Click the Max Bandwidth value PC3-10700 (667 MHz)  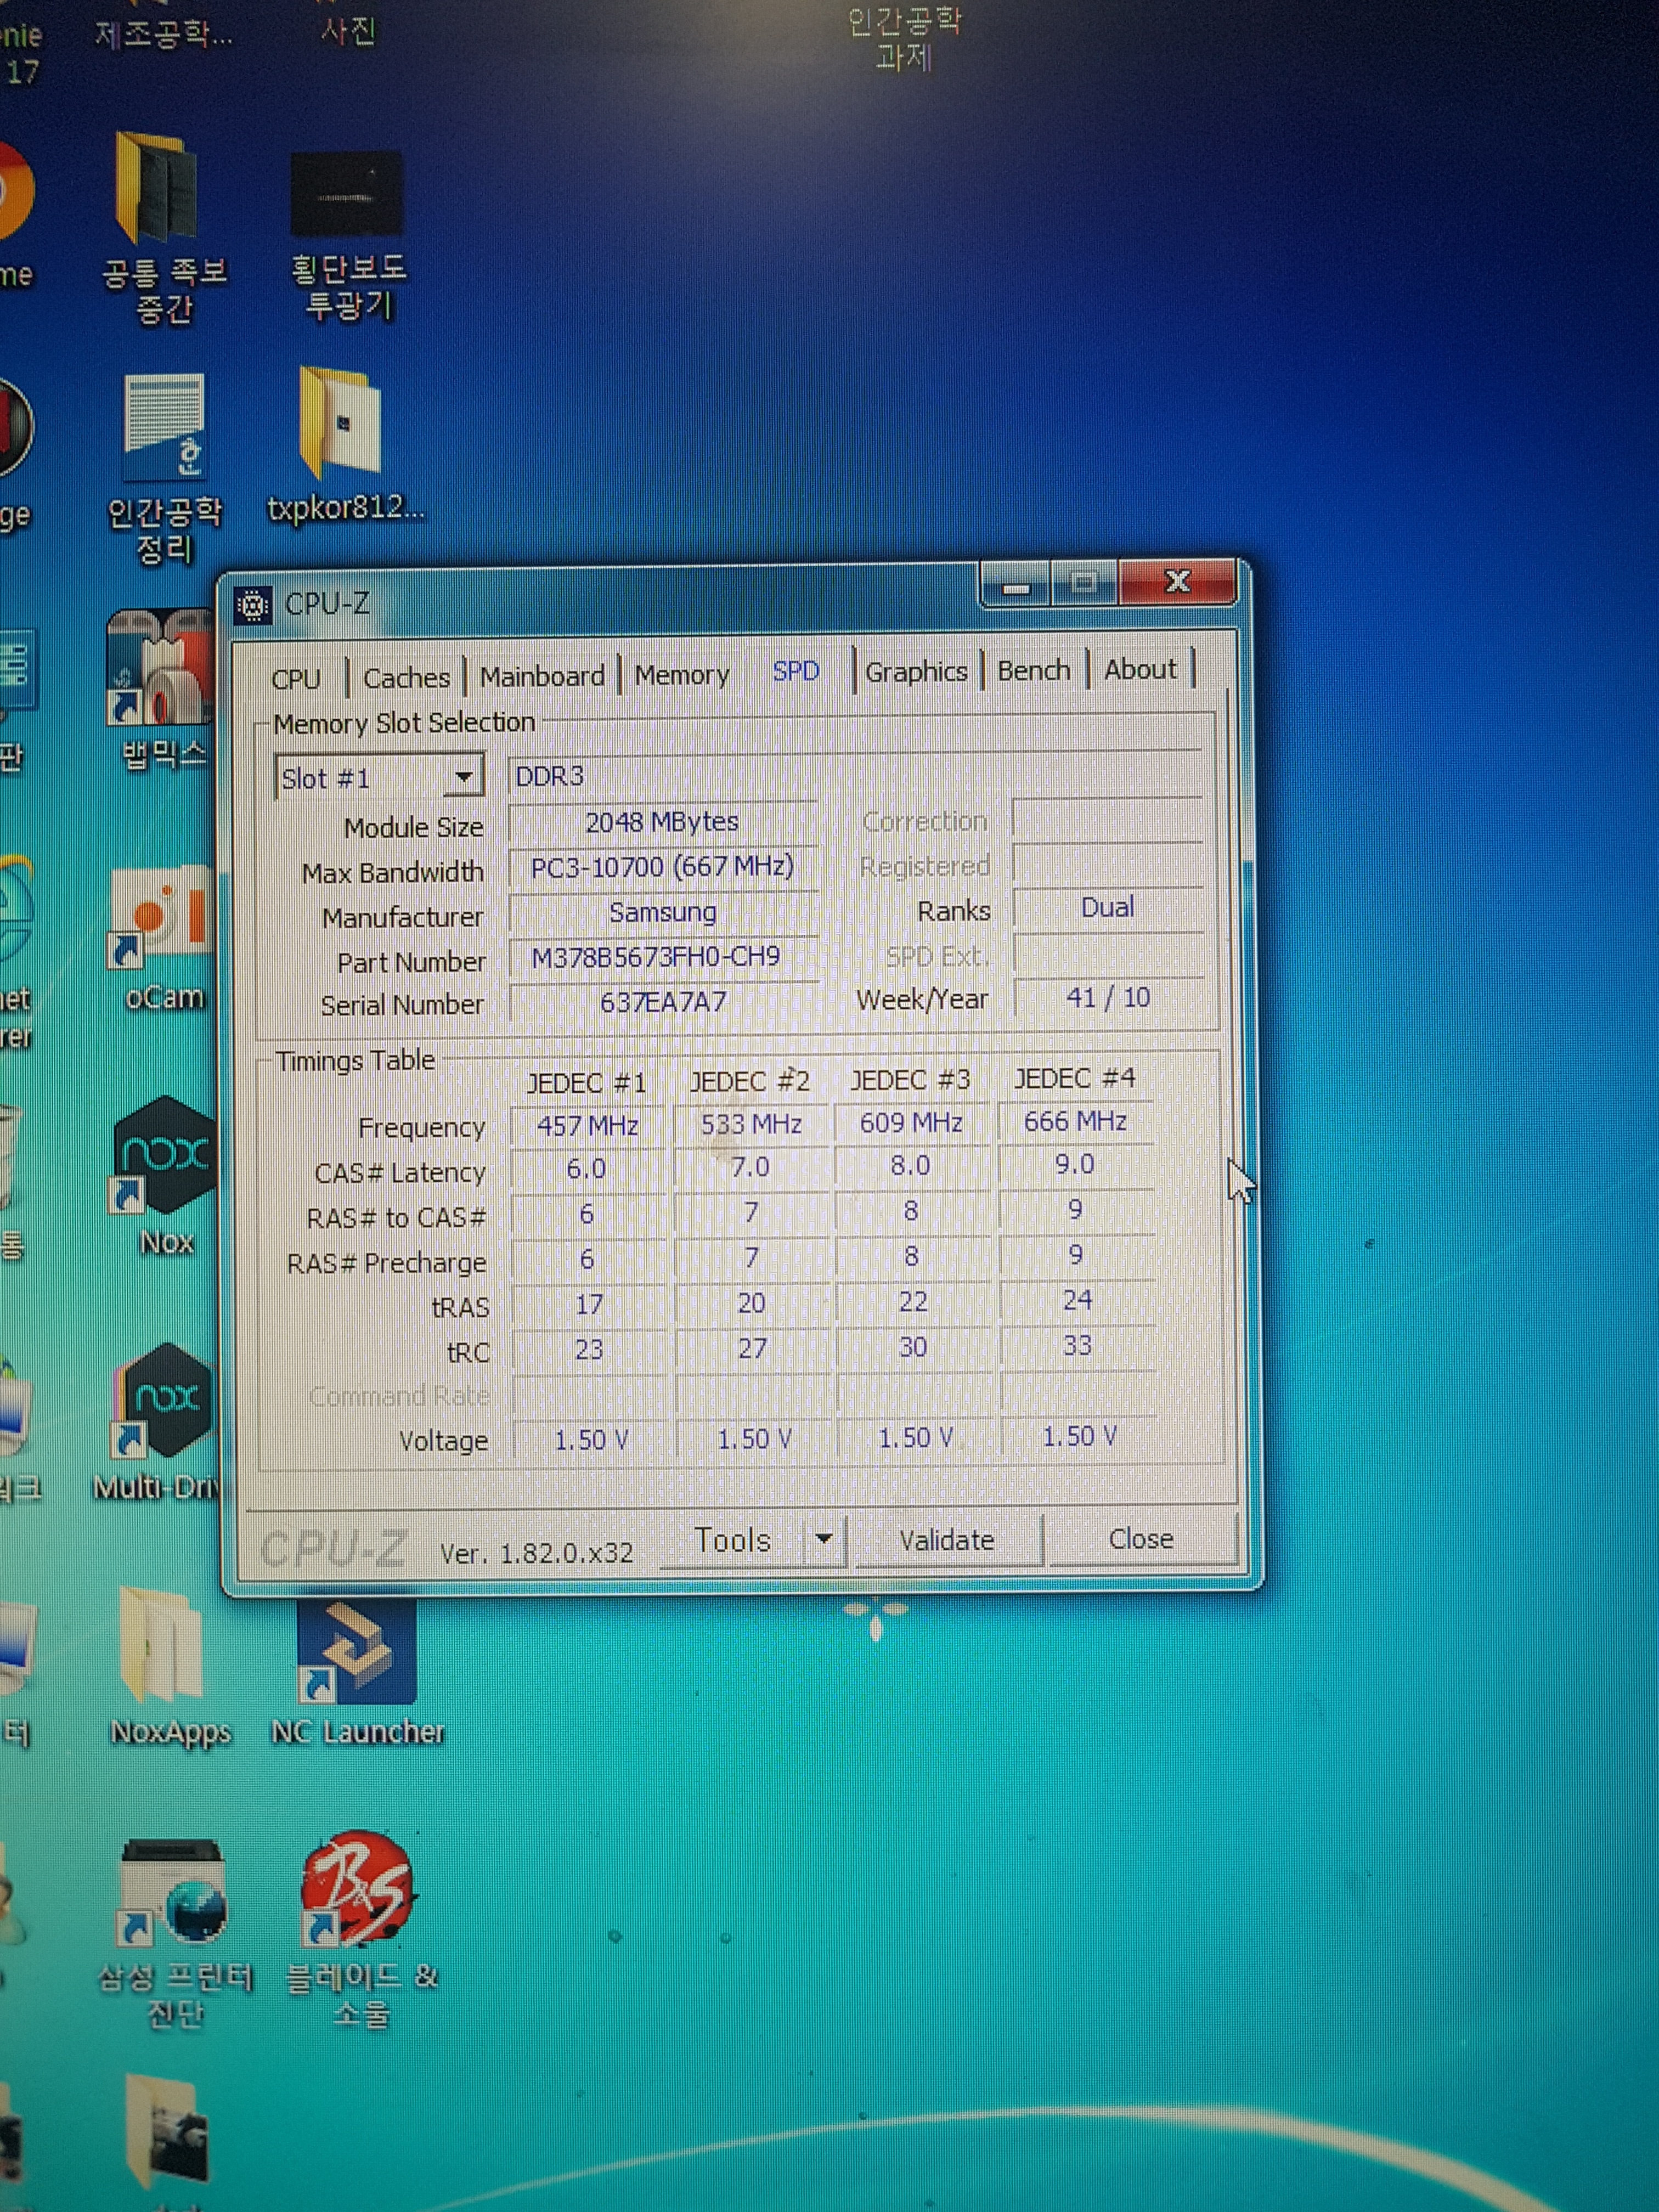662,867
